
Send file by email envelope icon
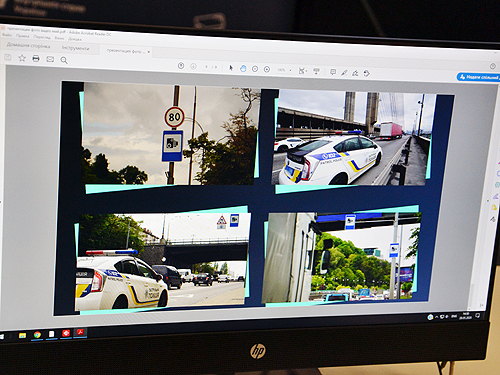click(50, 59)
